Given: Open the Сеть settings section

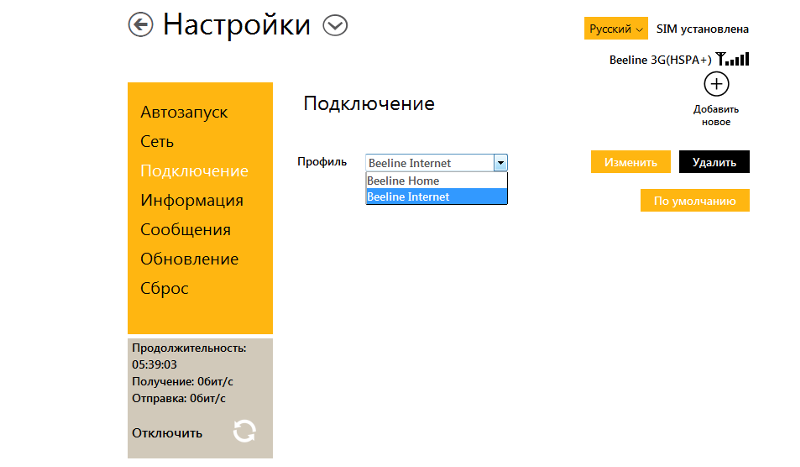Looking at the screenshot, I should pos(157,141).
